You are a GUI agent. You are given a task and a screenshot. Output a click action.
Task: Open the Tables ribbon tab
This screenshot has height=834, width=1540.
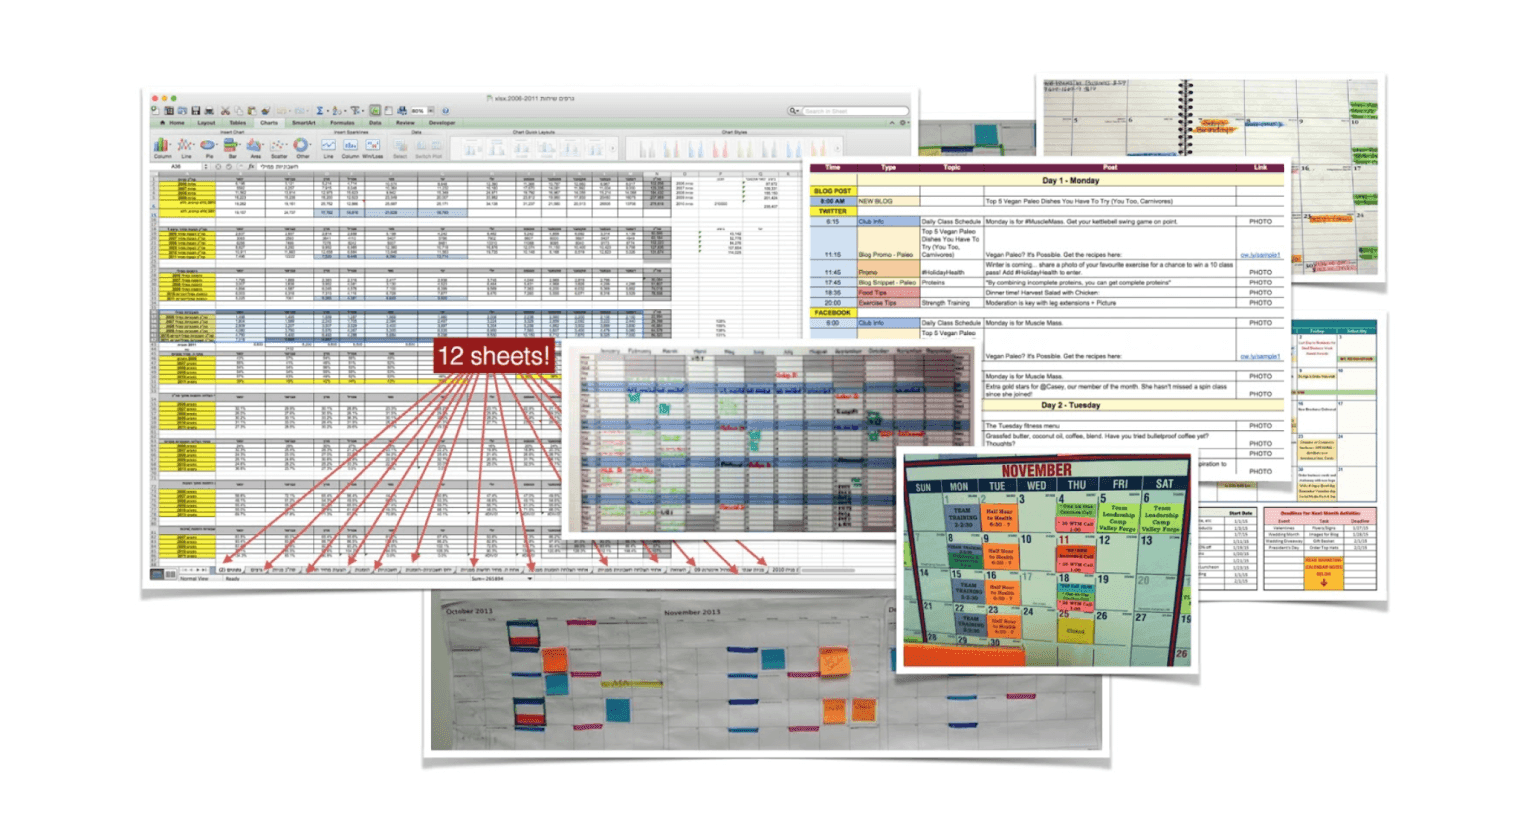click(x=238, y=123)
